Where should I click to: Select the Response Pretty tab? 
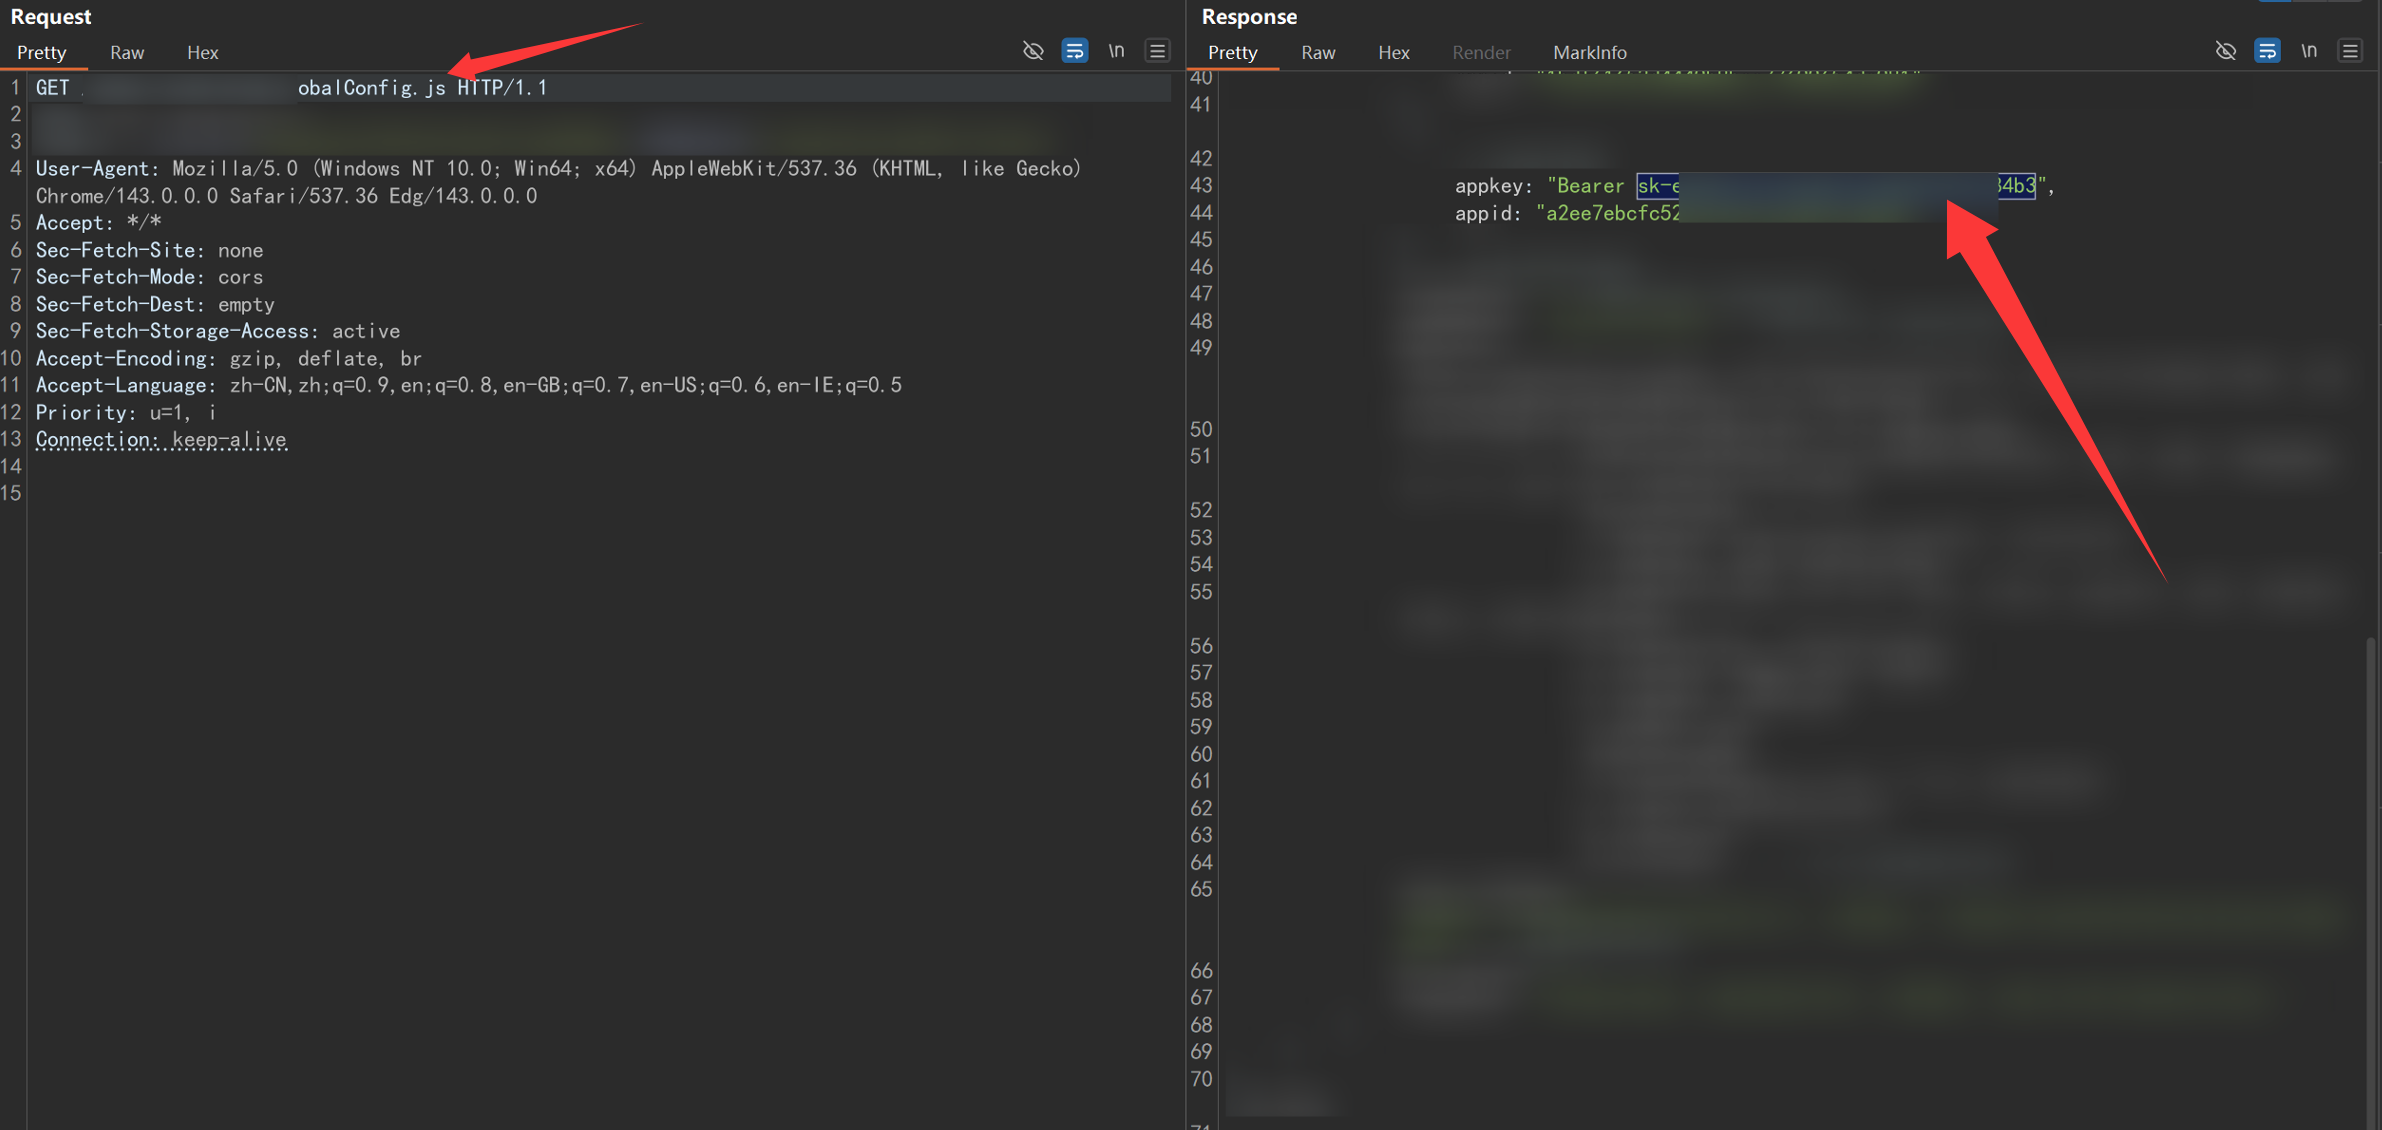[x=1232, y=52]
